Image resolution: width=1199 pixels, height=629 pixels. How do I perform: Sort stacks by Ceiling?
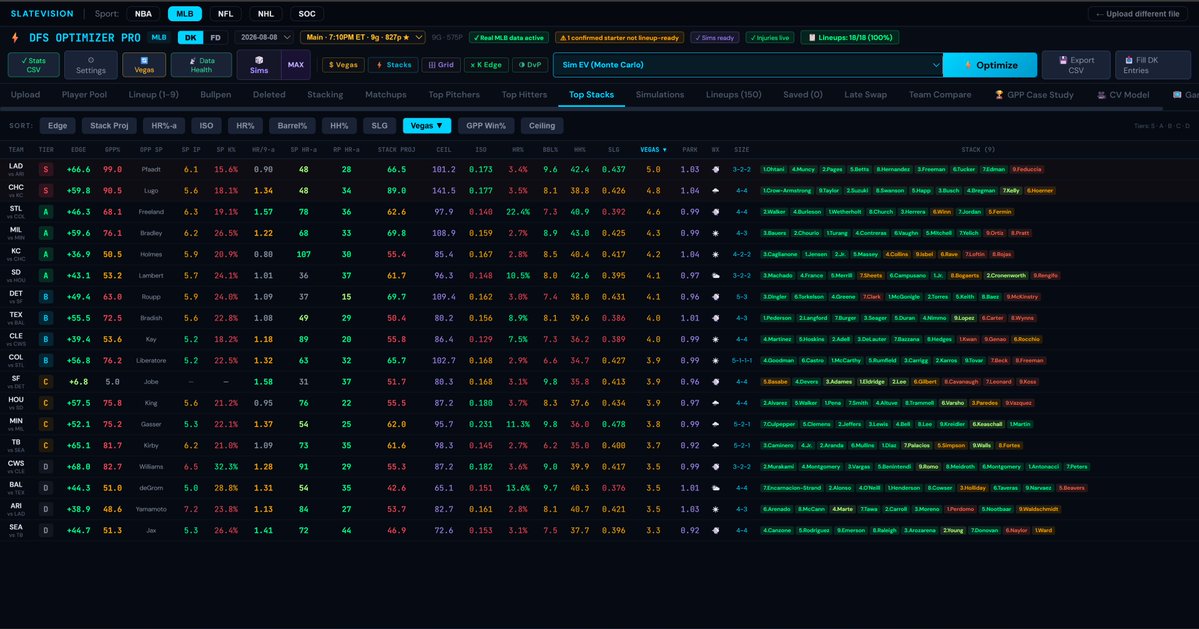coord(542,125)
